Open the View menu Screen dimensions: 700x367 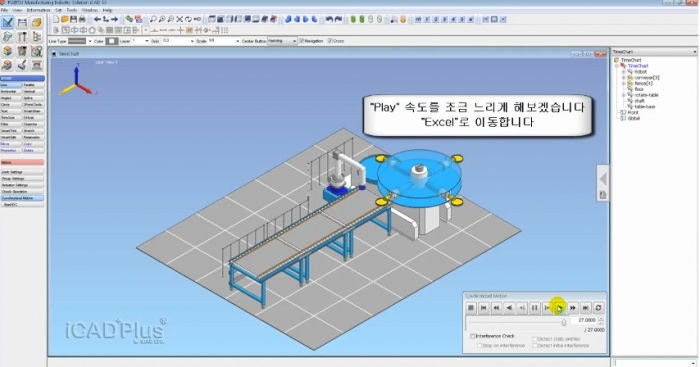pos(17,10)
